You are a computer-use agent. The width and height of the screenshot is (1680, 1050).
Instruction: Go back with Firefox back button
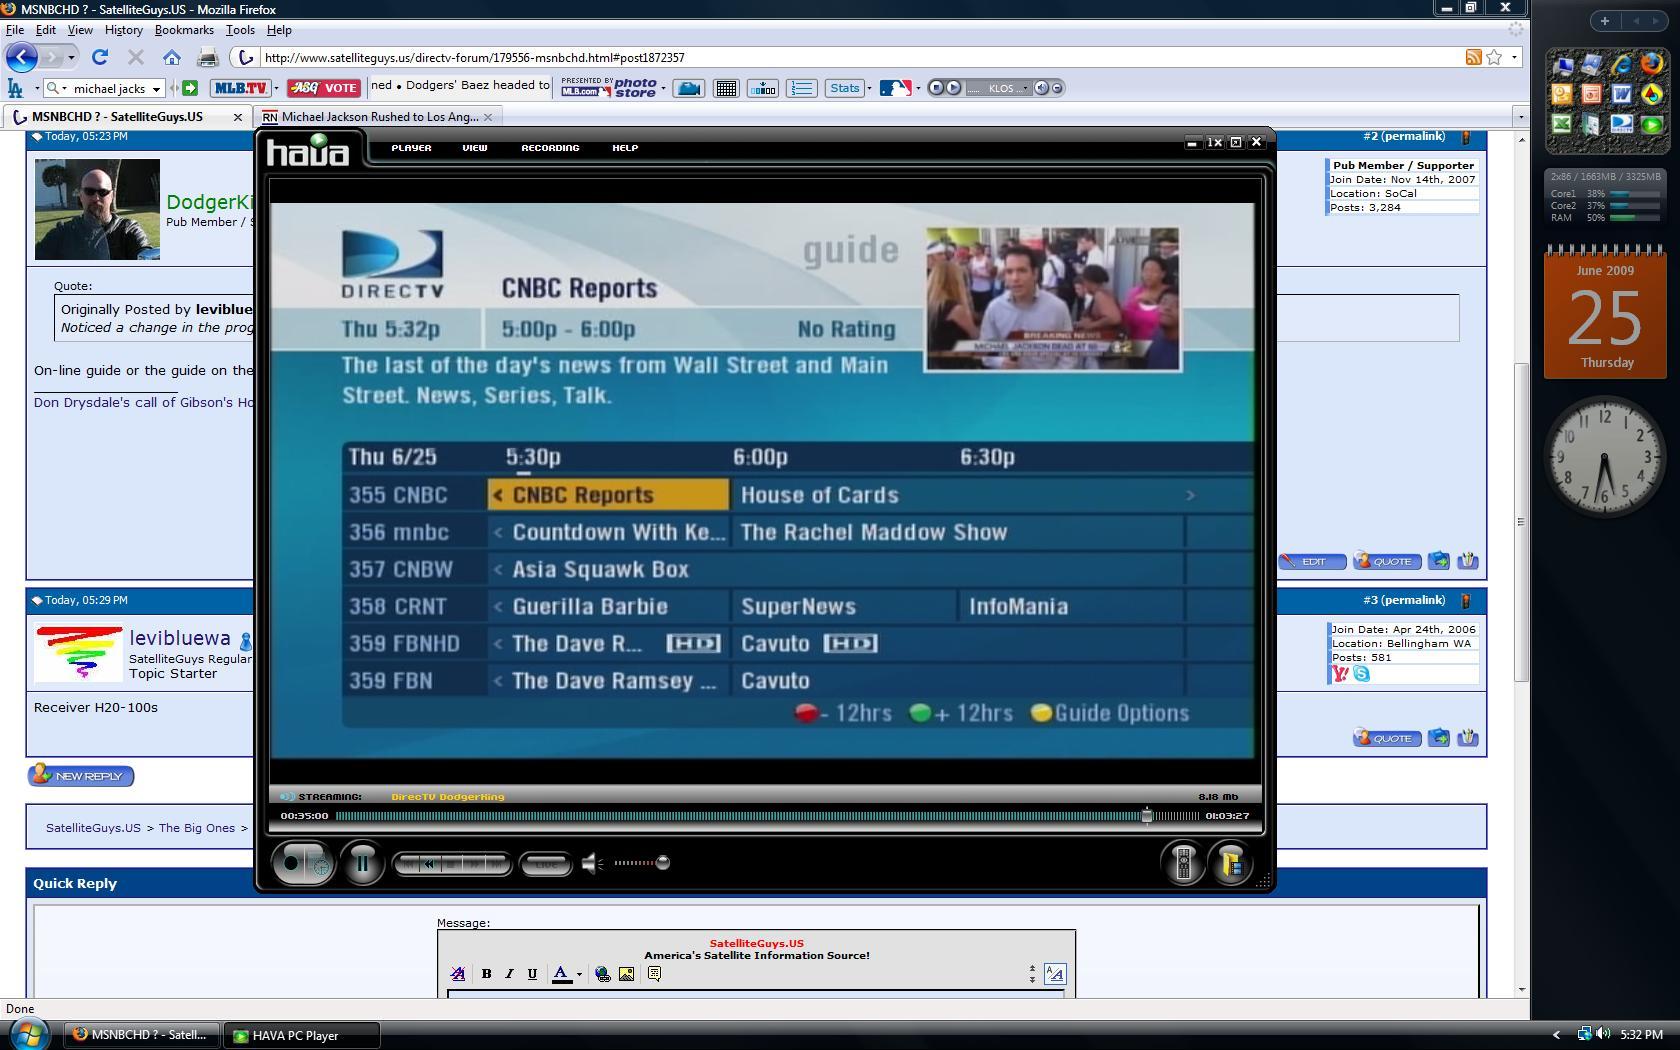pyautogui.click(x=22, y=57)
